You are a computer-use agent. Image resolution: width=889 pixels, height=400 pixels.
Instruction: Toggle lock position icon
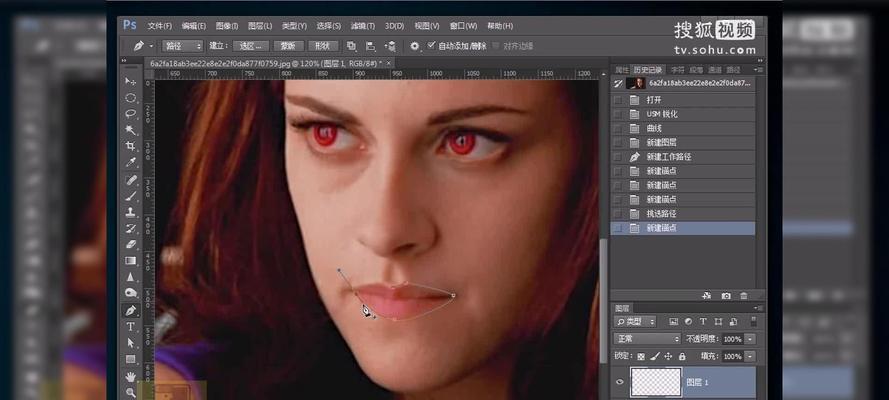[668, 356]
